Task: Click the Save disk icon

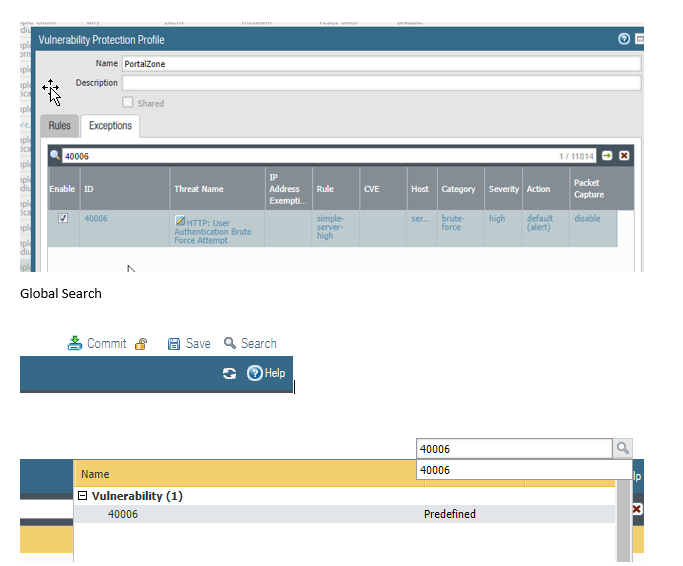Action: 174,344
